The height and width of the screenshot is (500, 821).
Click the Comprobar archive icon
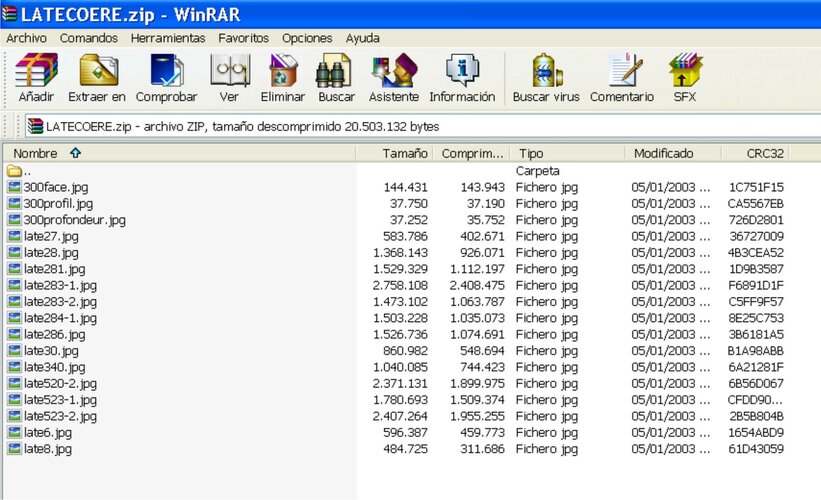click(x=167, y=70)
